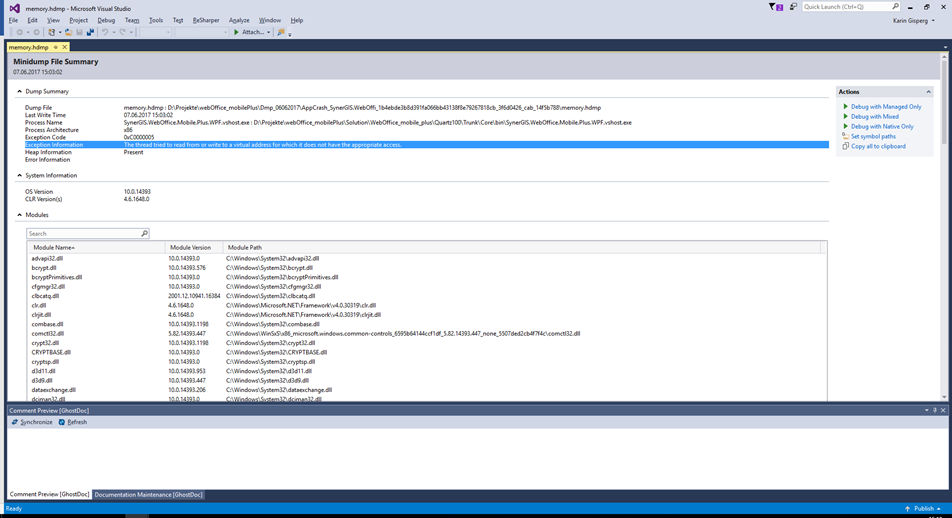Viewport: 952px width, 518px height.
Task: Open the solution platforms combo box
Action: click(x=202, y=32)
